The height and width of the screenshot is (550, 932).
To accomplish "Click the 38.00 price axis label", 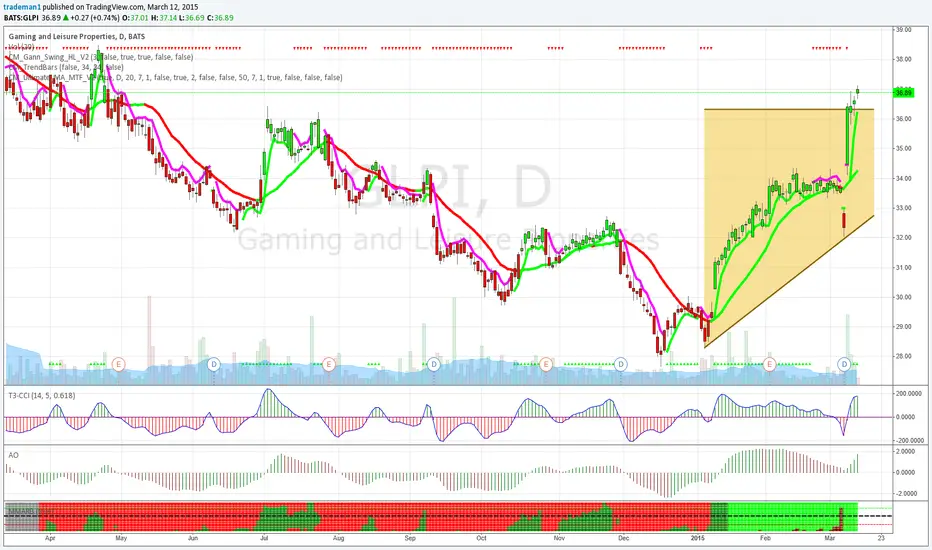I will [x=903, y=59].
